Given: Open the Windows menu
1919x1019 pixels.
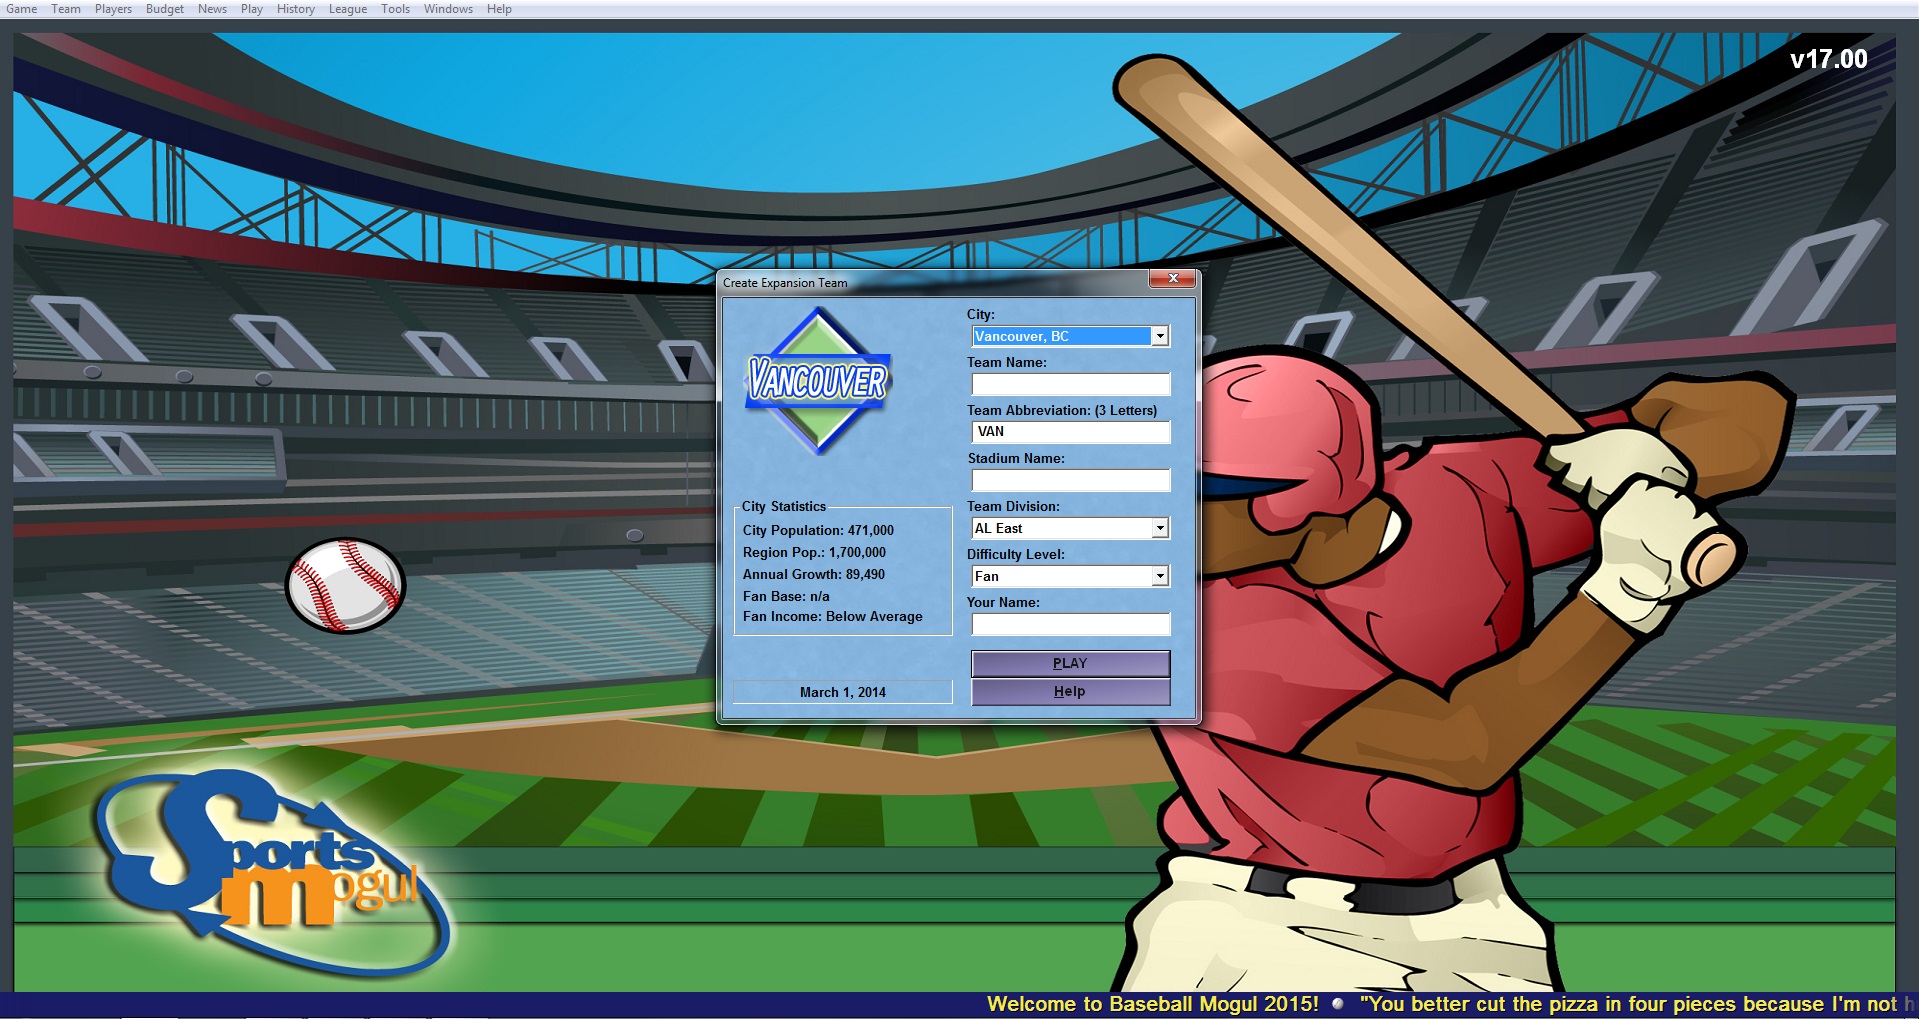Looking at the screenshot, I should tap(447, 8).
